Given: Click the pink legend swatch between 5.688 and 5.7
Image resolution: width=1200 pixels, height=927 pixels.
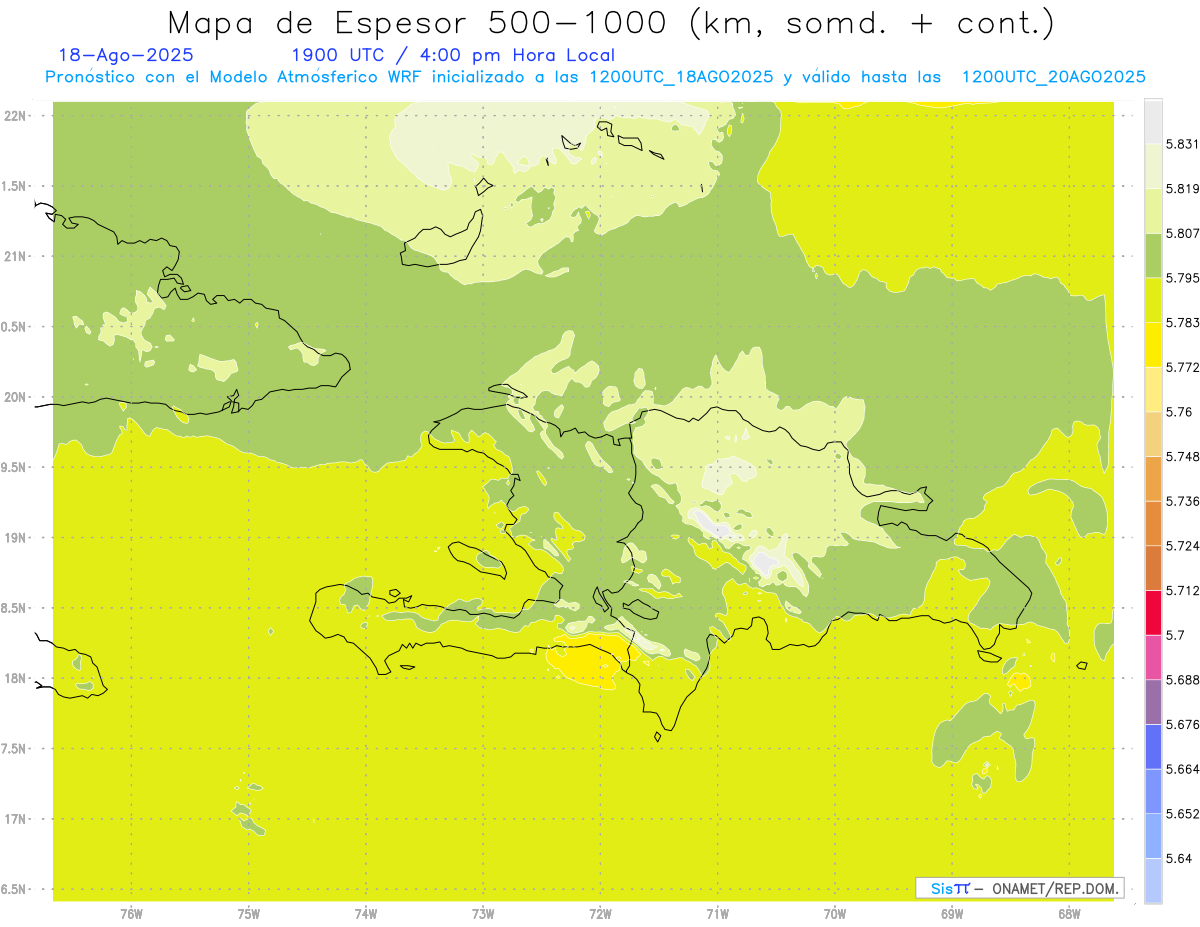Looking at the screenshot, I should pyautogui.click(x=1153, y=657).
